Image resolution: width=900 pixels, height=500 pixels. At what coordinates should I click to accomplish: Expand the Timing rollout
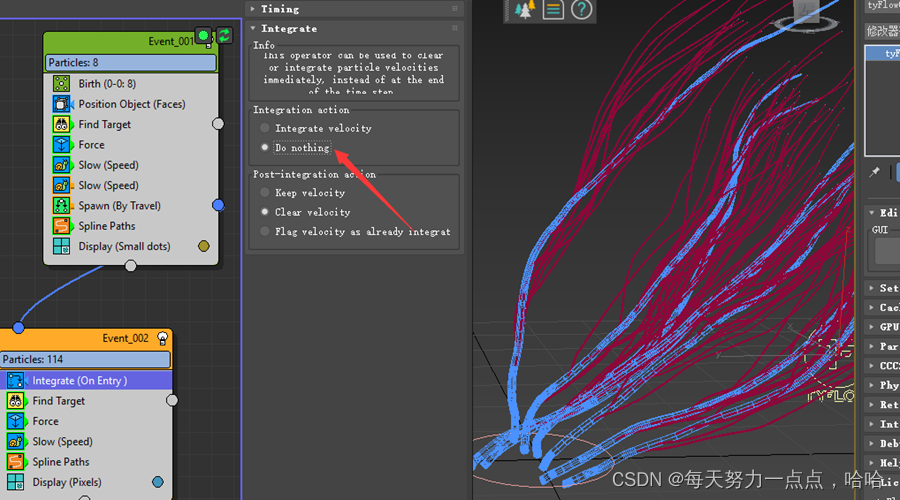253,9
